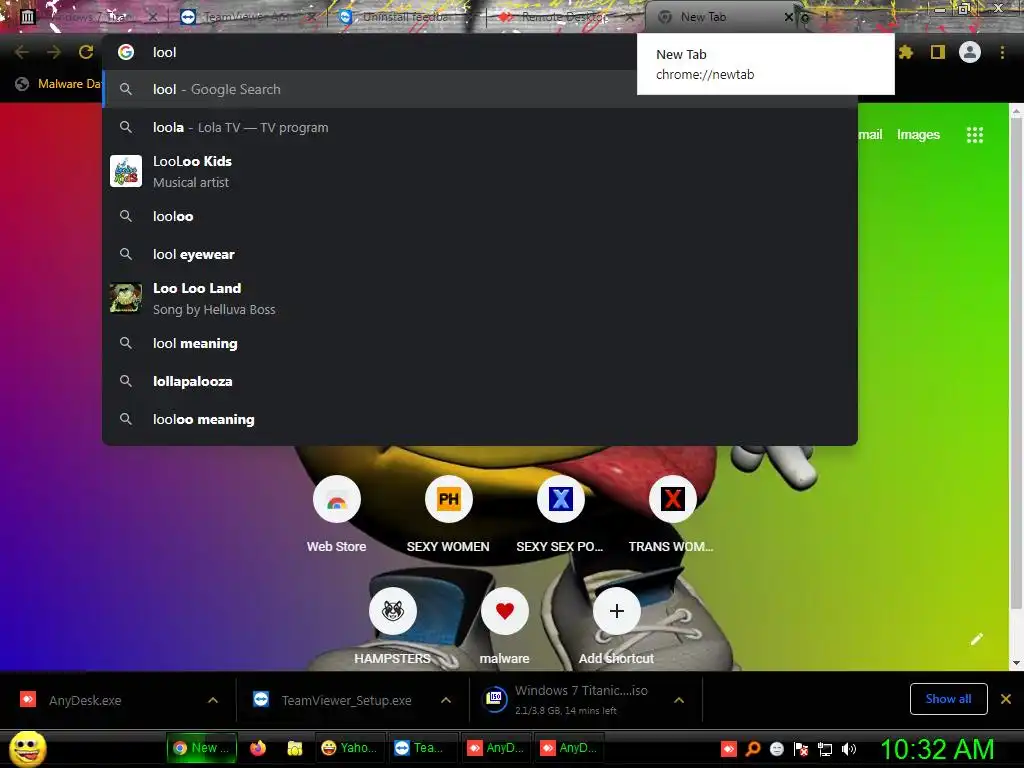Click the Action Center flag tray icon

801,749
